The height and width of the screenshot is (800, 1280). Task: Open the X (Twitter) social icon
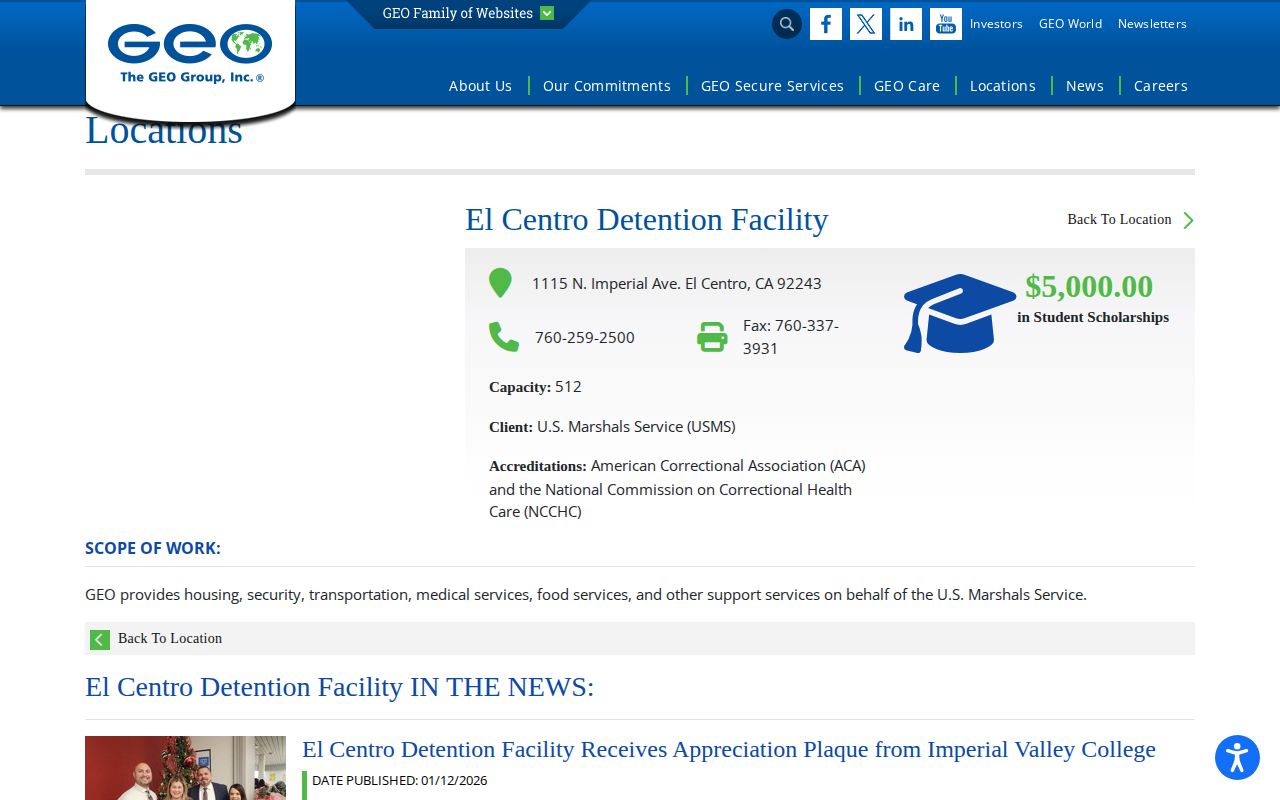[866, 24]
